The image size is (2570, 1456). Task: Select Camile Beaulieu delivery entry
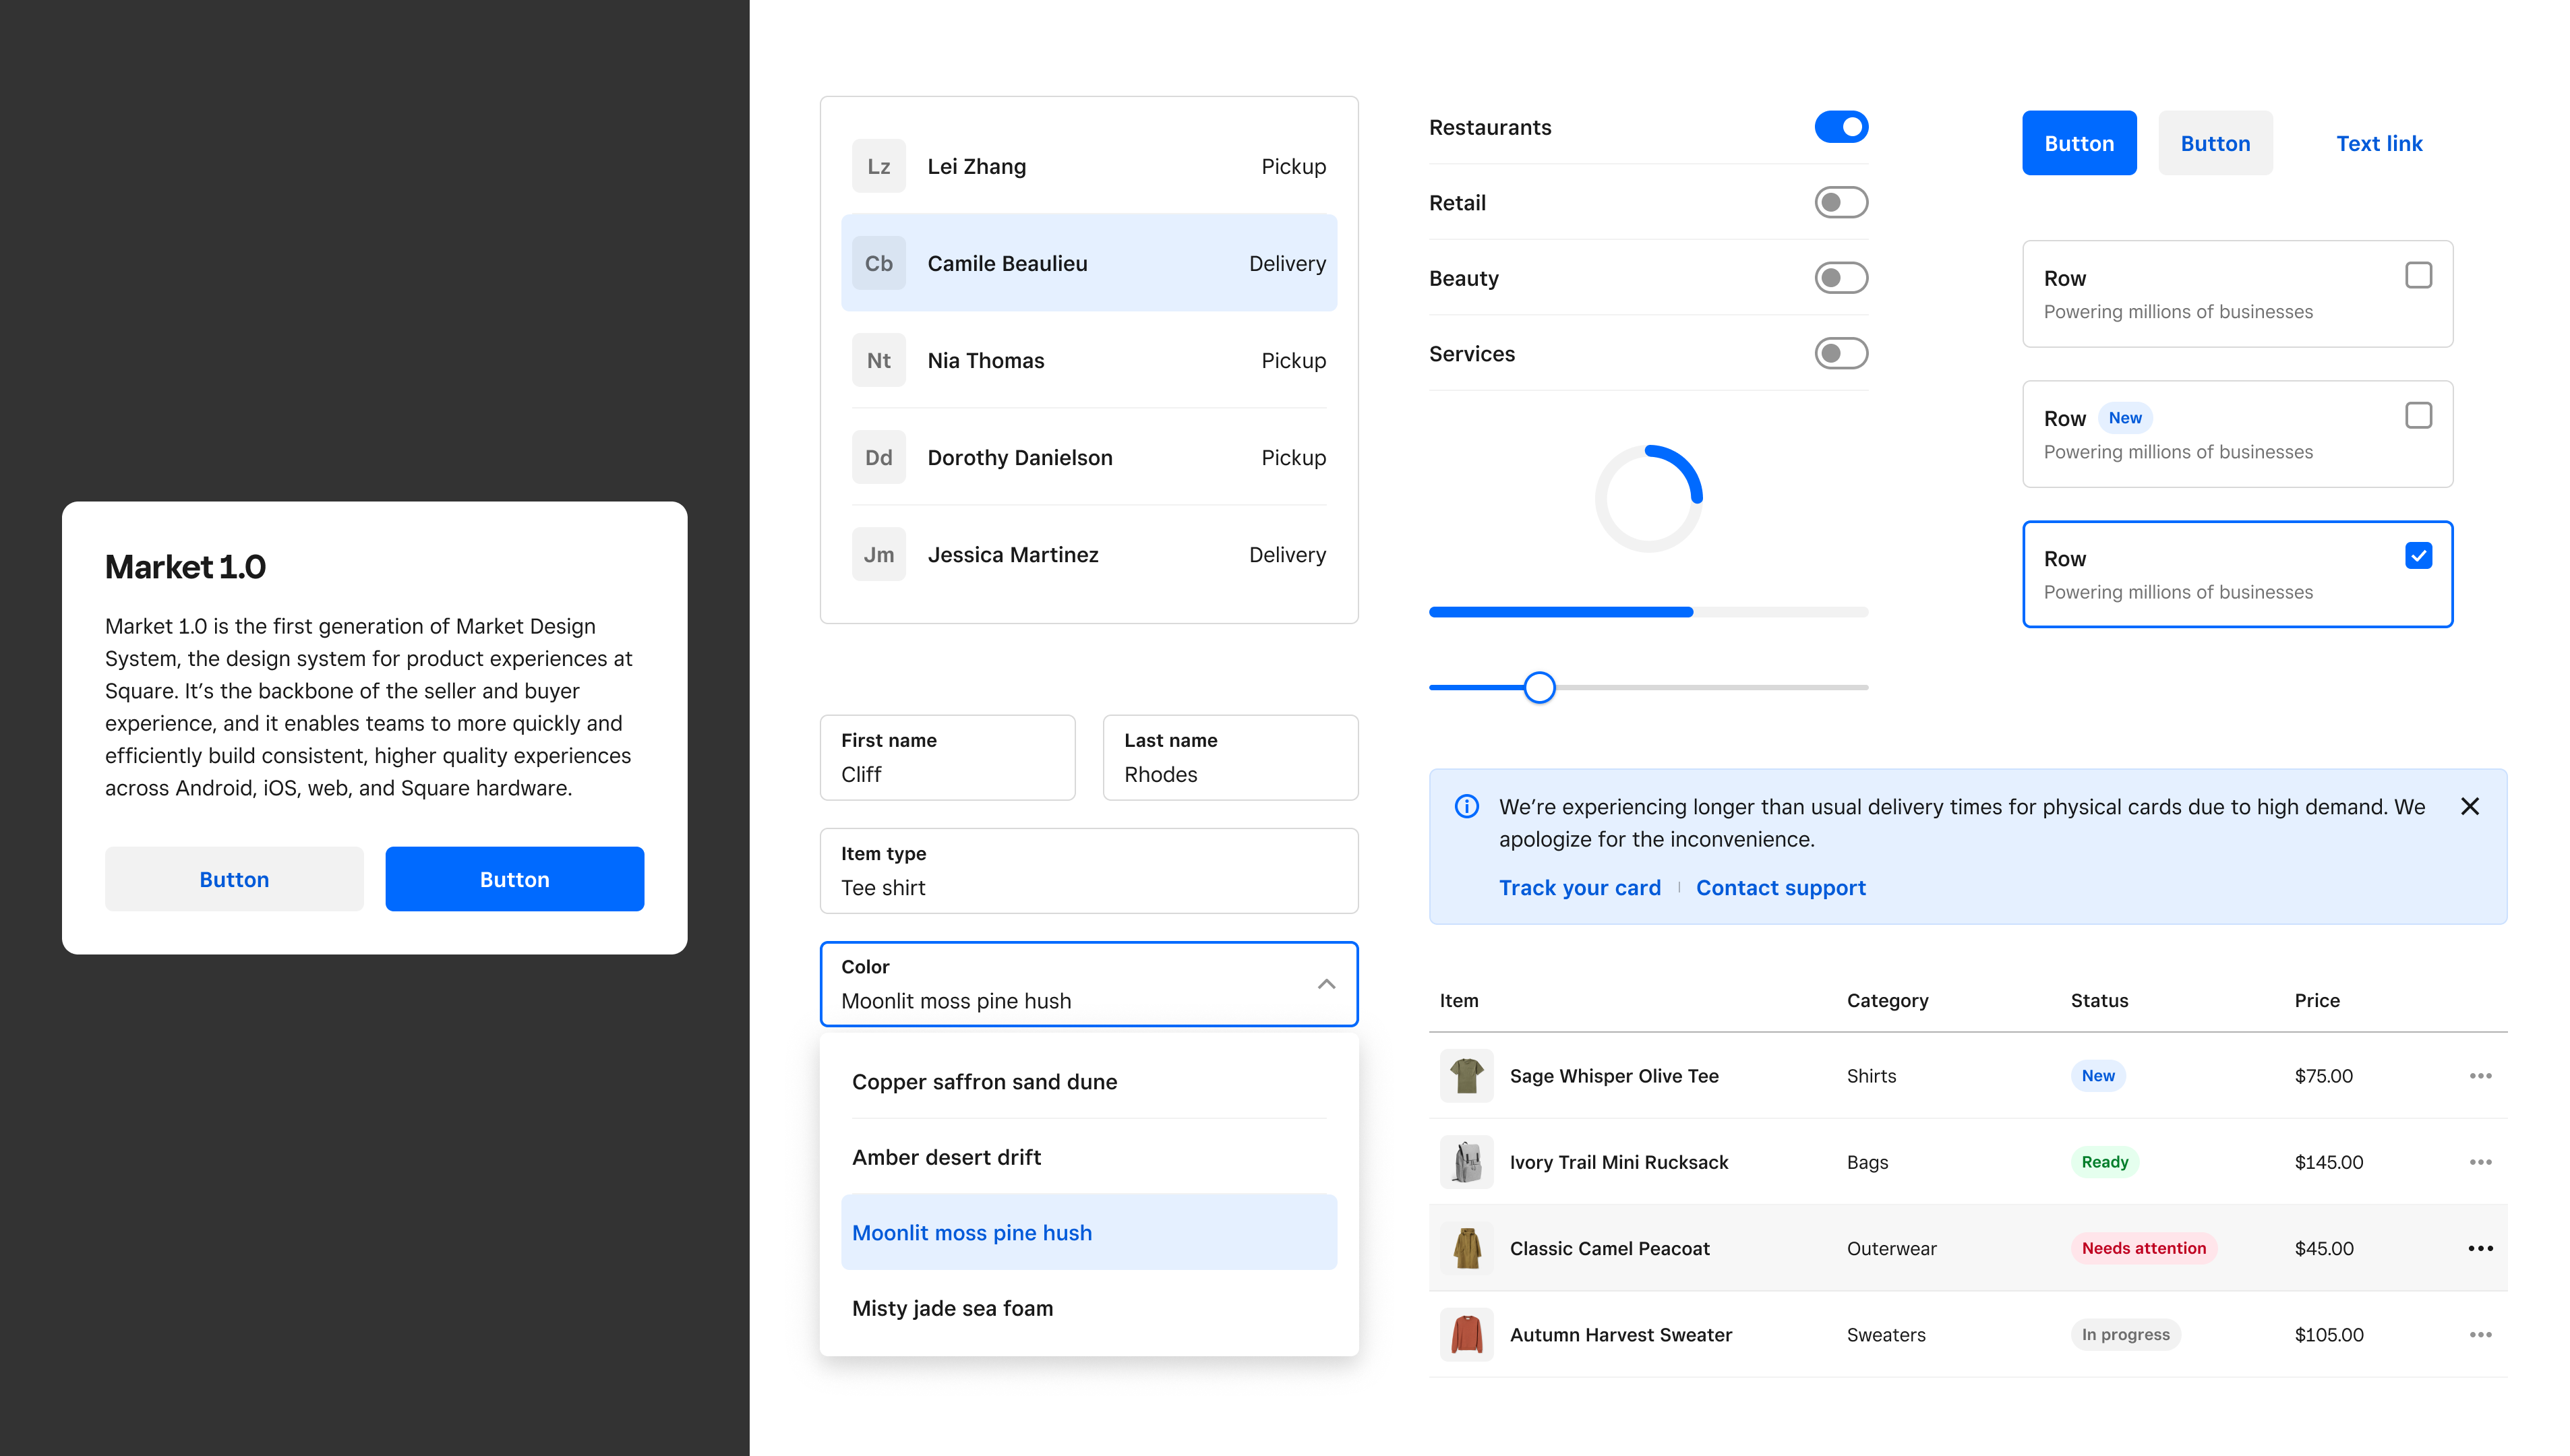click(x=1089, y=262)
